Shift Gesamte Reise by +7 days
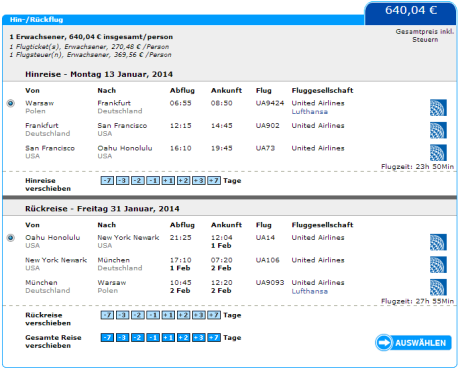The image size is (460, 369). click(214, 338)
